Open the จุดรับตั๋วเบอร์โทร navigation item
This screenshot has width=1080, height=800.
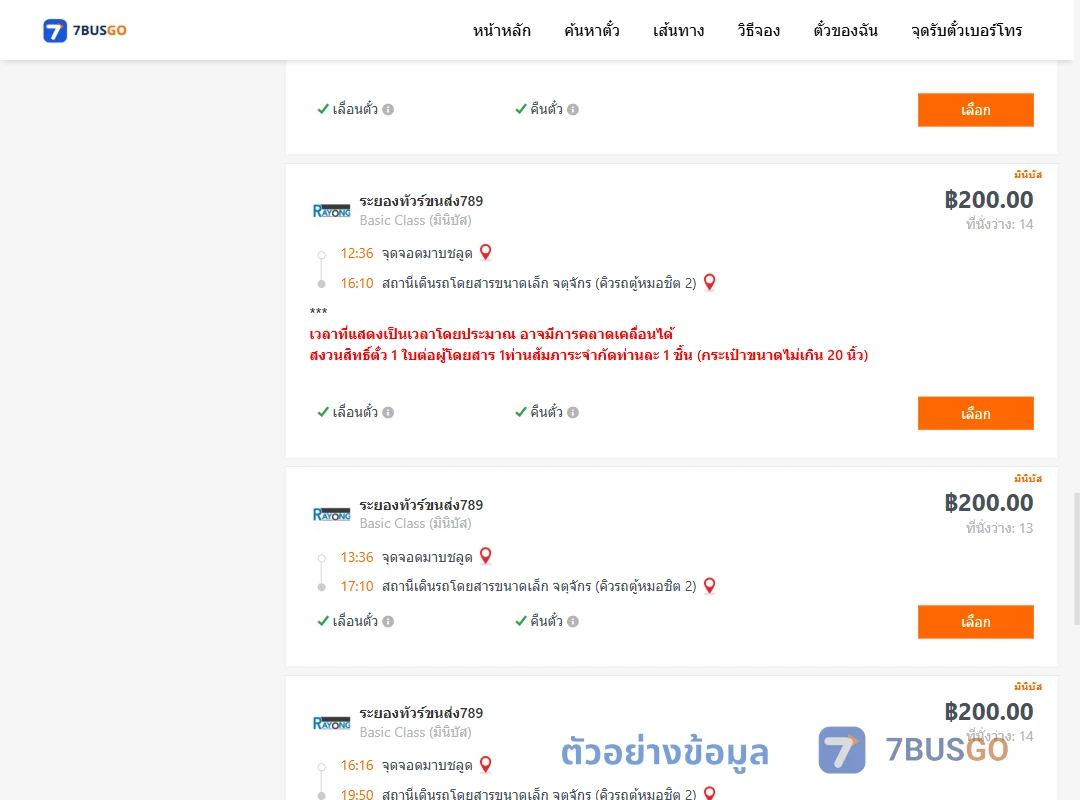(x=966, y=31)
